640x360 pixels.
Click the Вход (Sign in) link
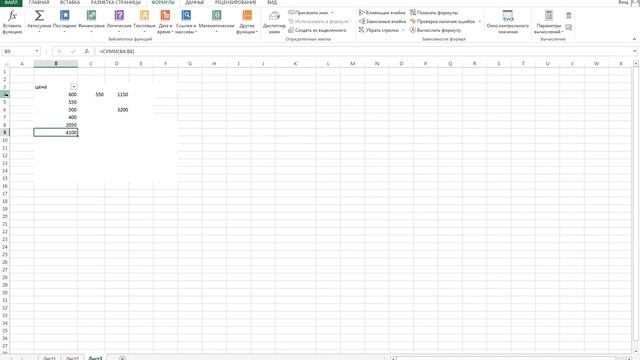pos(623,2)
